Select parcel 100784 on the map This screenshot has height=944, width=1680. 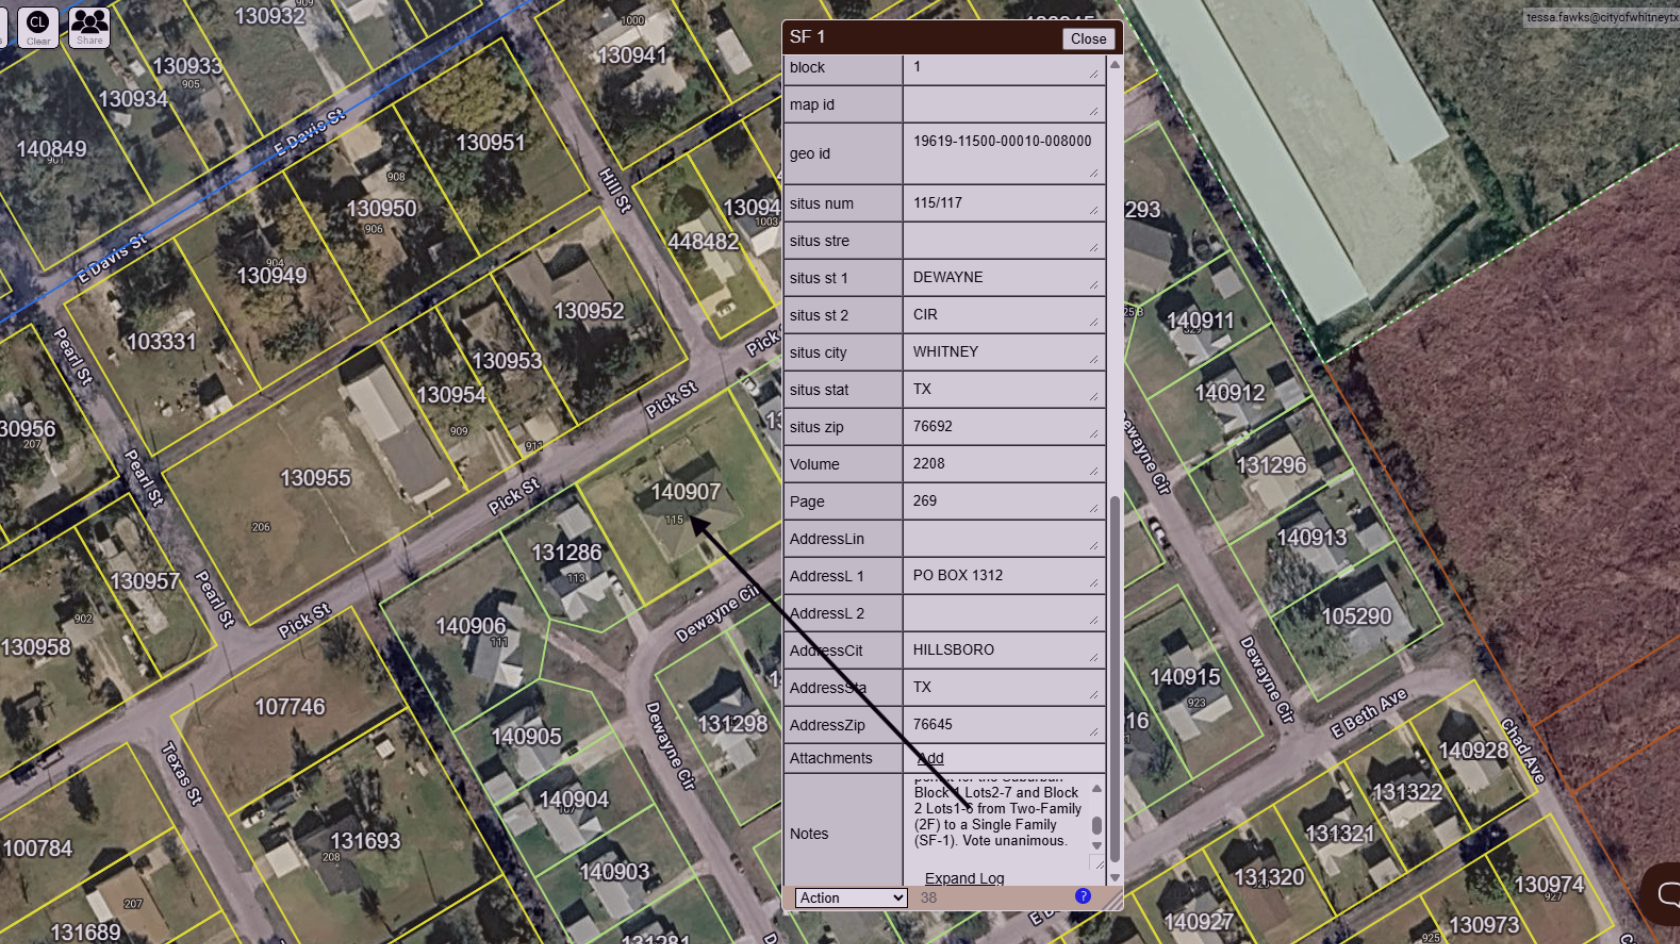click(37, 849)
